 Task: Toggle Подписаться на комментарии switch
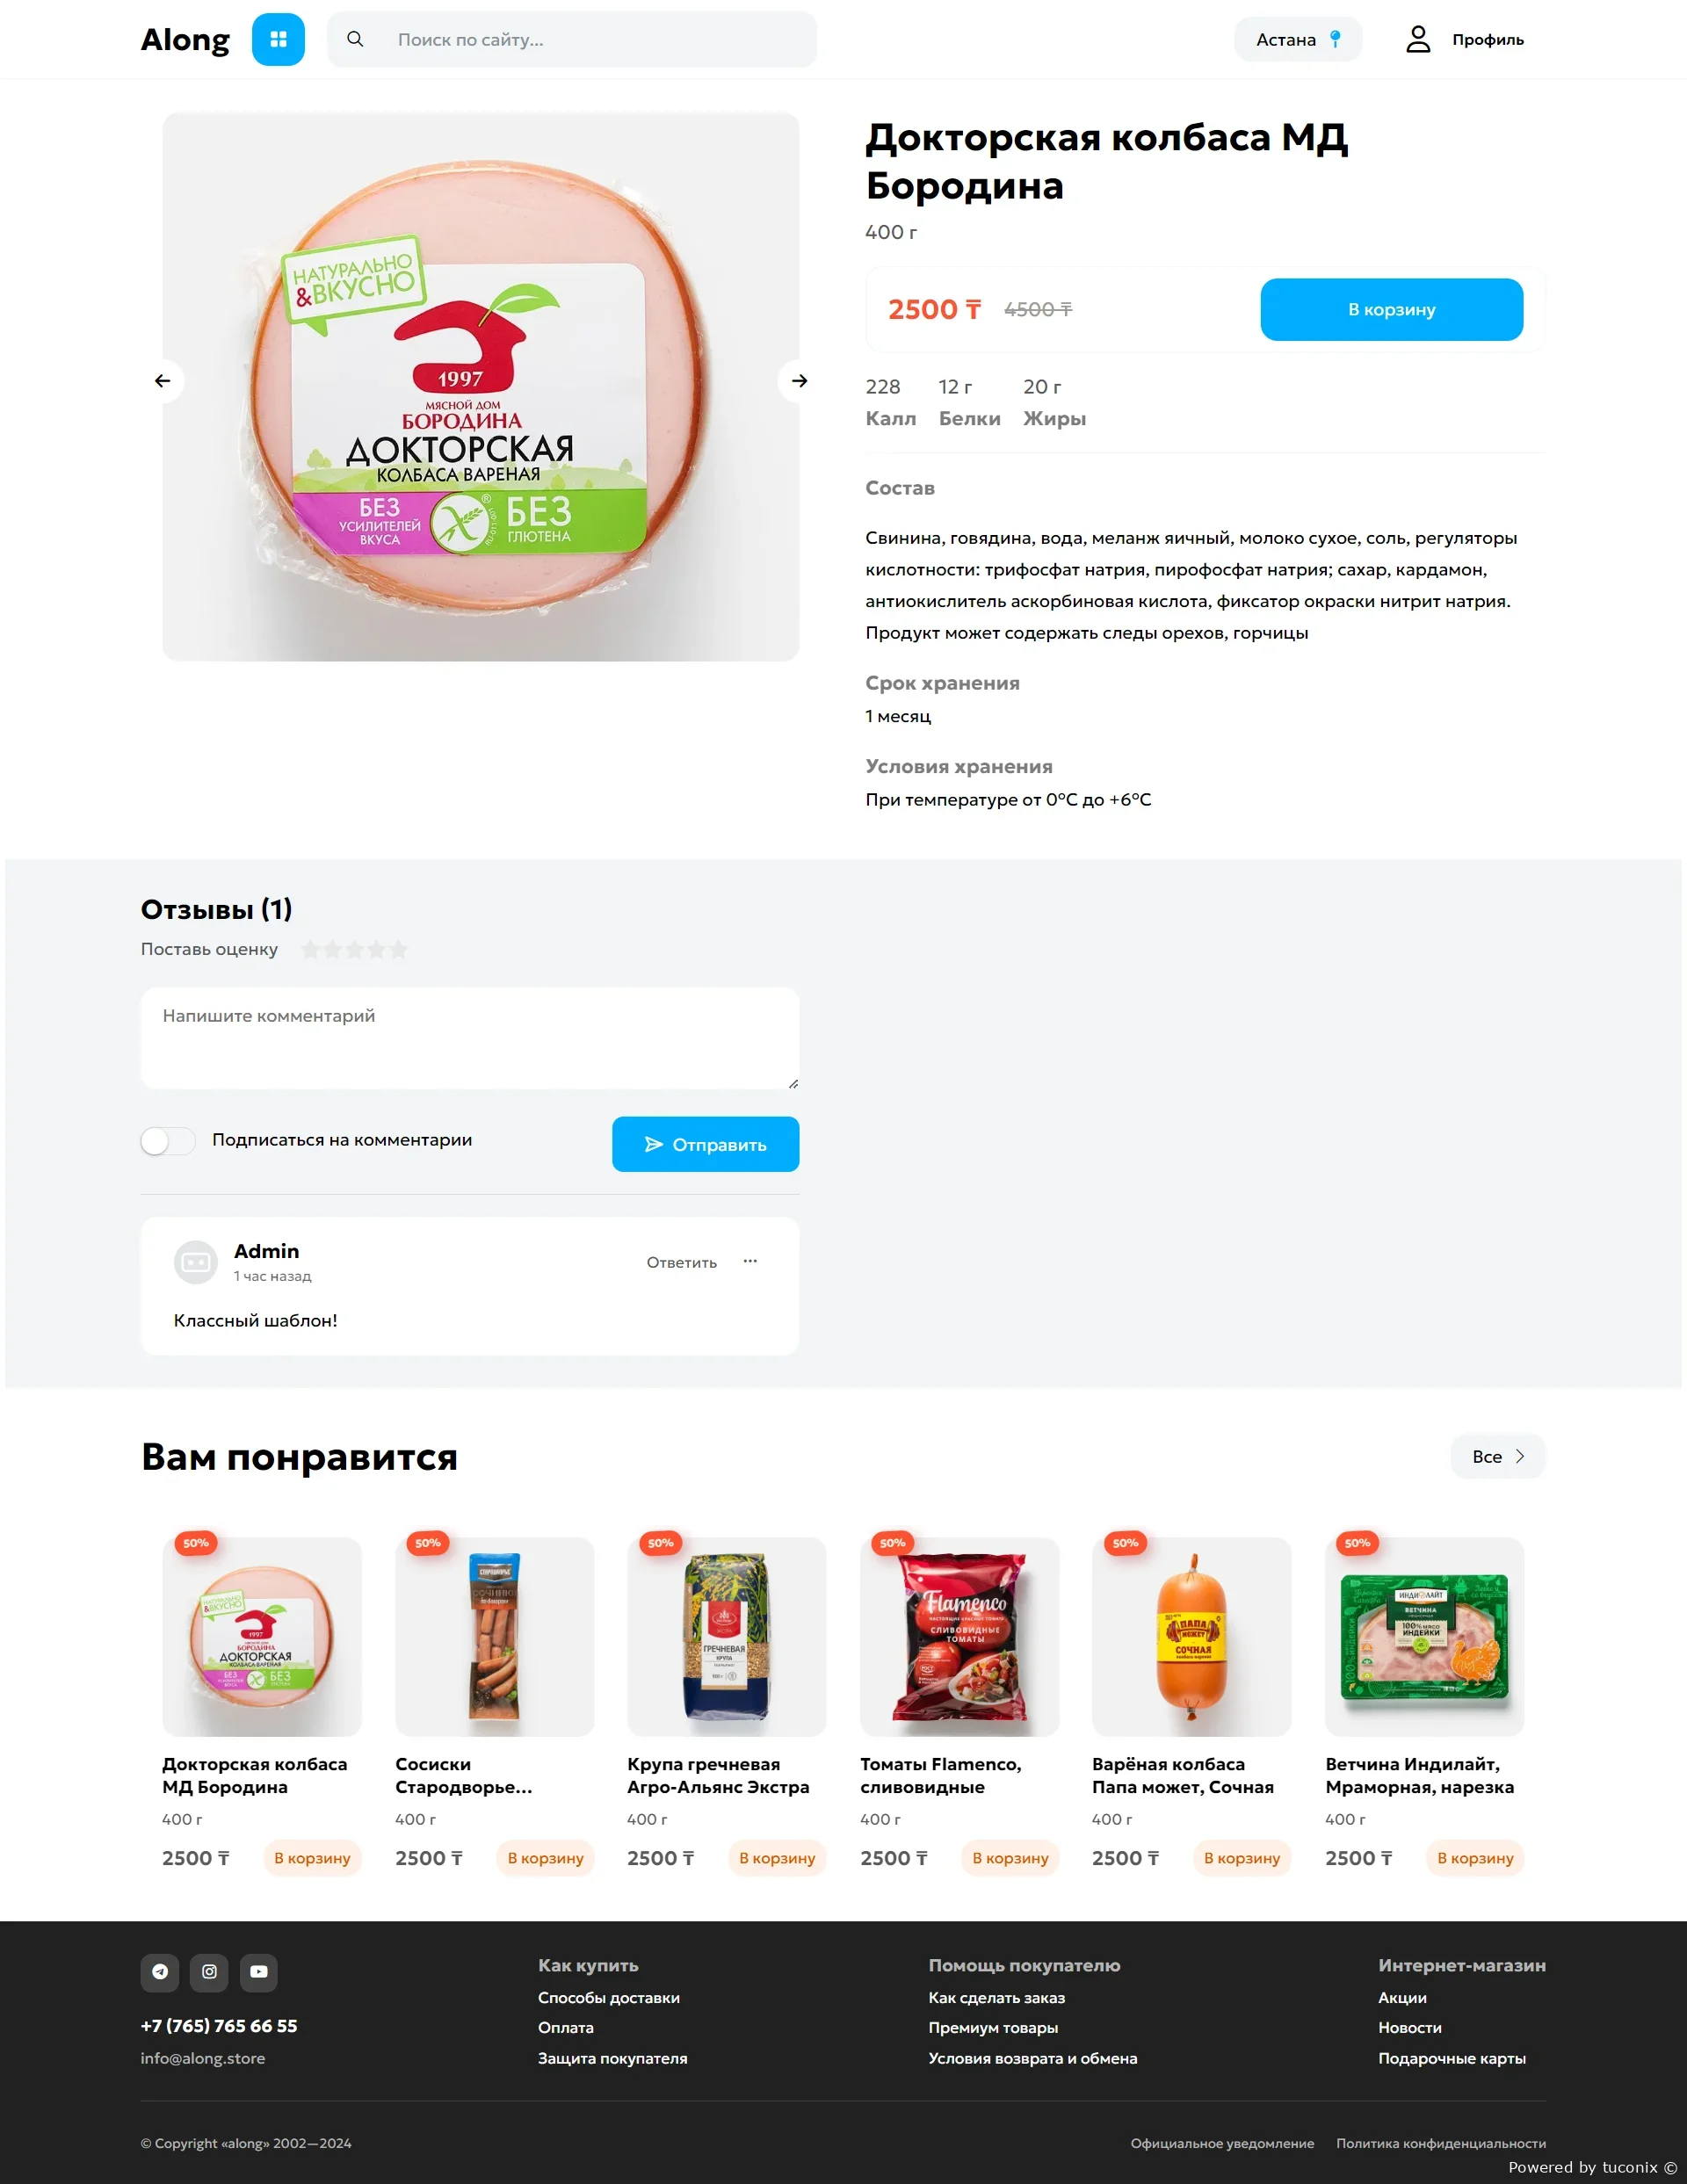[168, 1141]
